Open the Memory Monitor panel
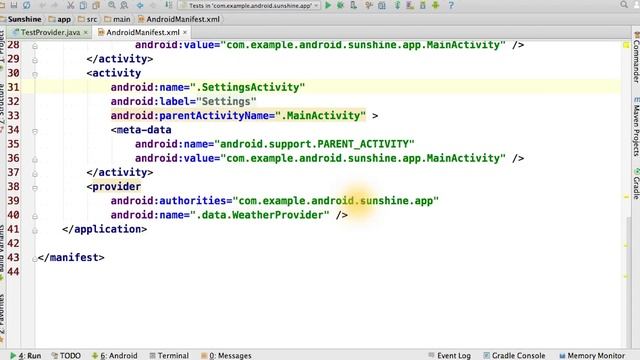Viewport: 640px width, 360px height. tap(592, 356)
